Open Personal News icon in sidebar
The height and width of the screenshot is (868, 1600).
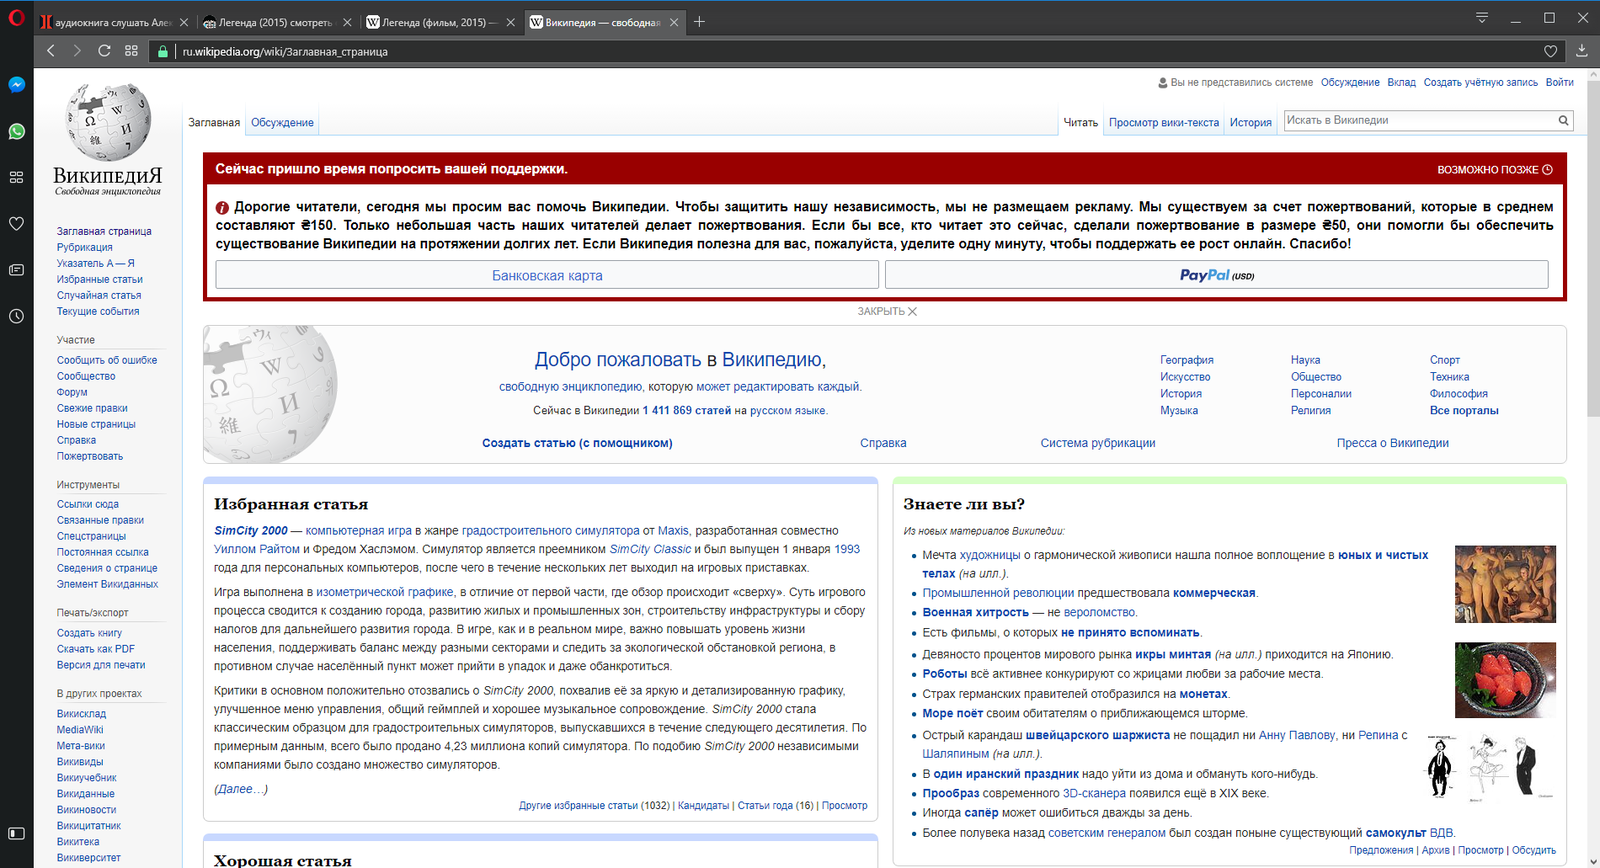click(x=16, y=270)
